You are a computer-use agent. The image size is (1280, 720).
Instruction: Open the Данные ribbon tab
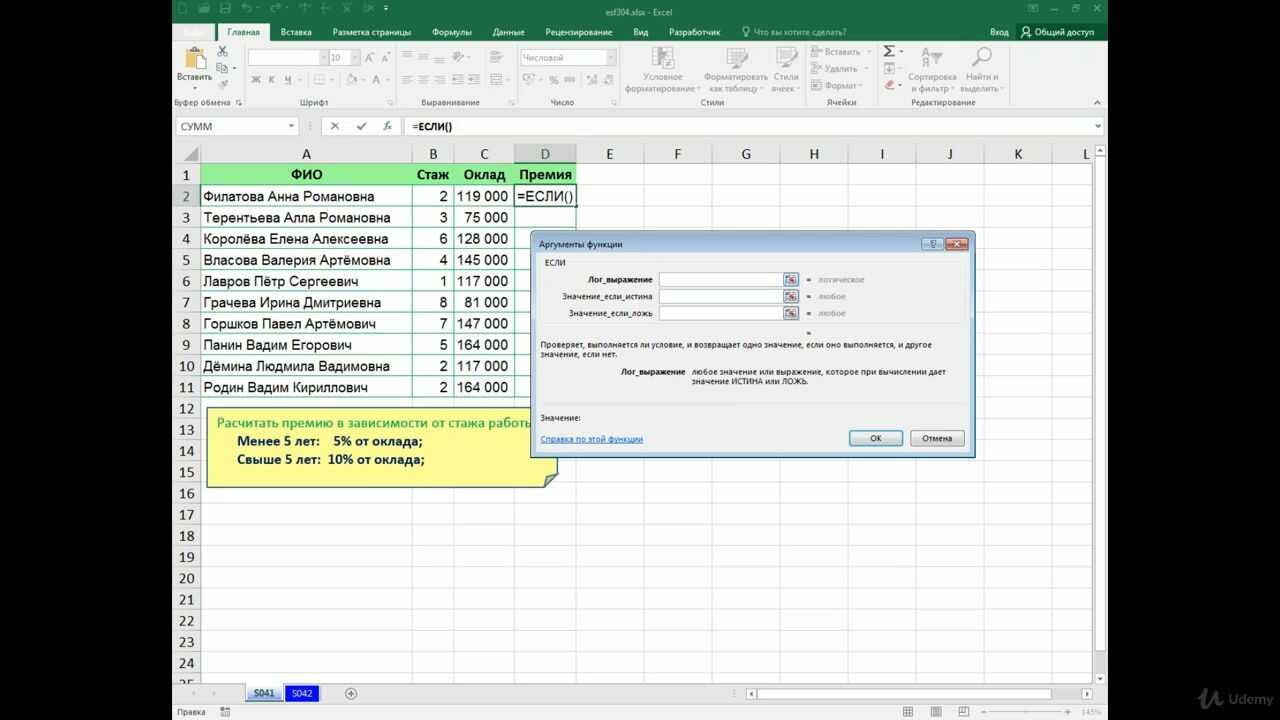click(x=509, y=32)
